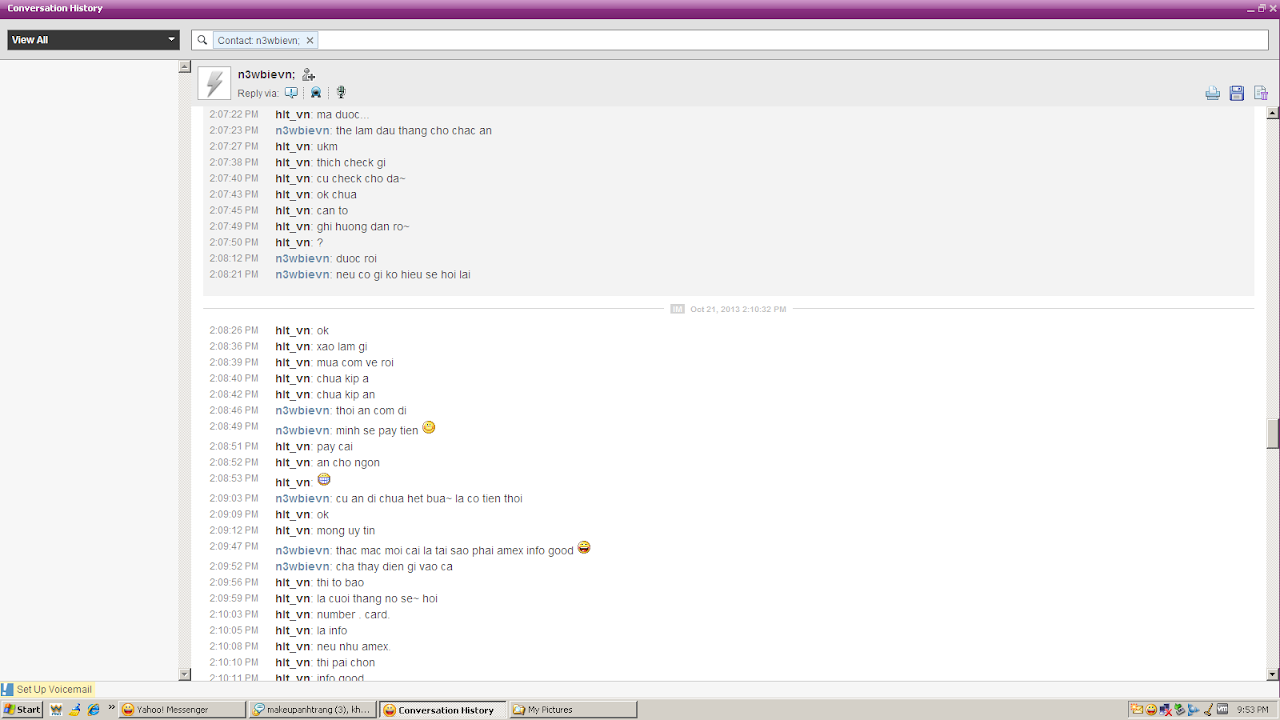Switch to the makeupanhtrang chat taskbar button

pos(313,709)
